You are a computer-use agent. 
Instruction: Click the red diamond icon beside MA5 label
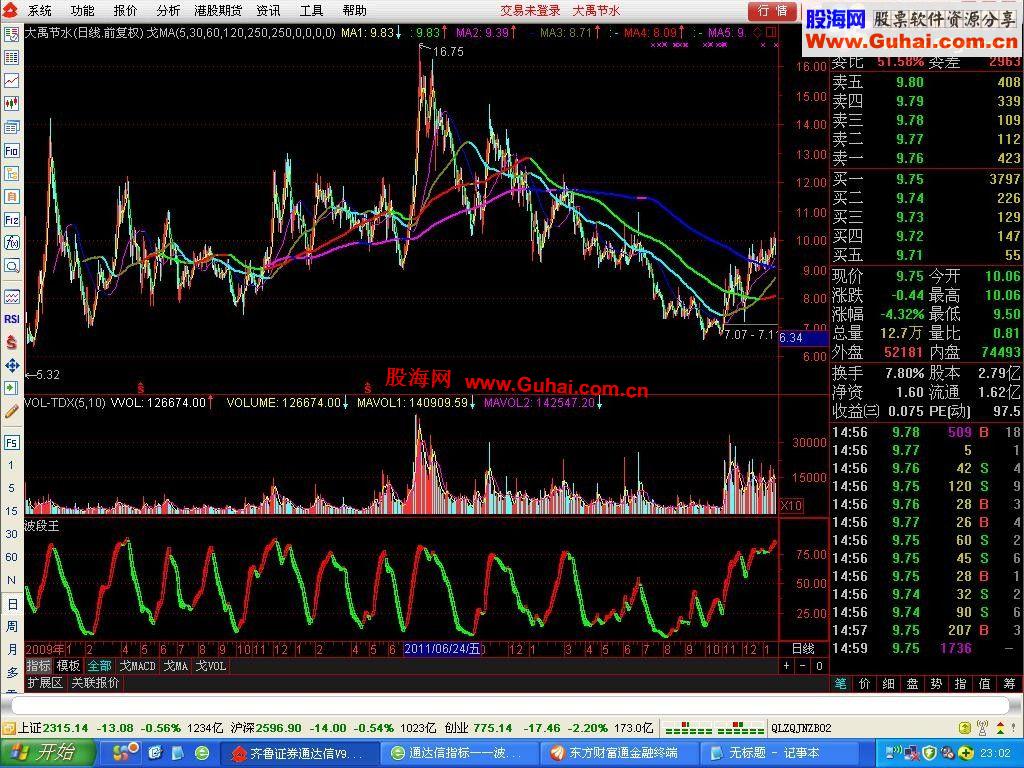[x=757, y=32]
